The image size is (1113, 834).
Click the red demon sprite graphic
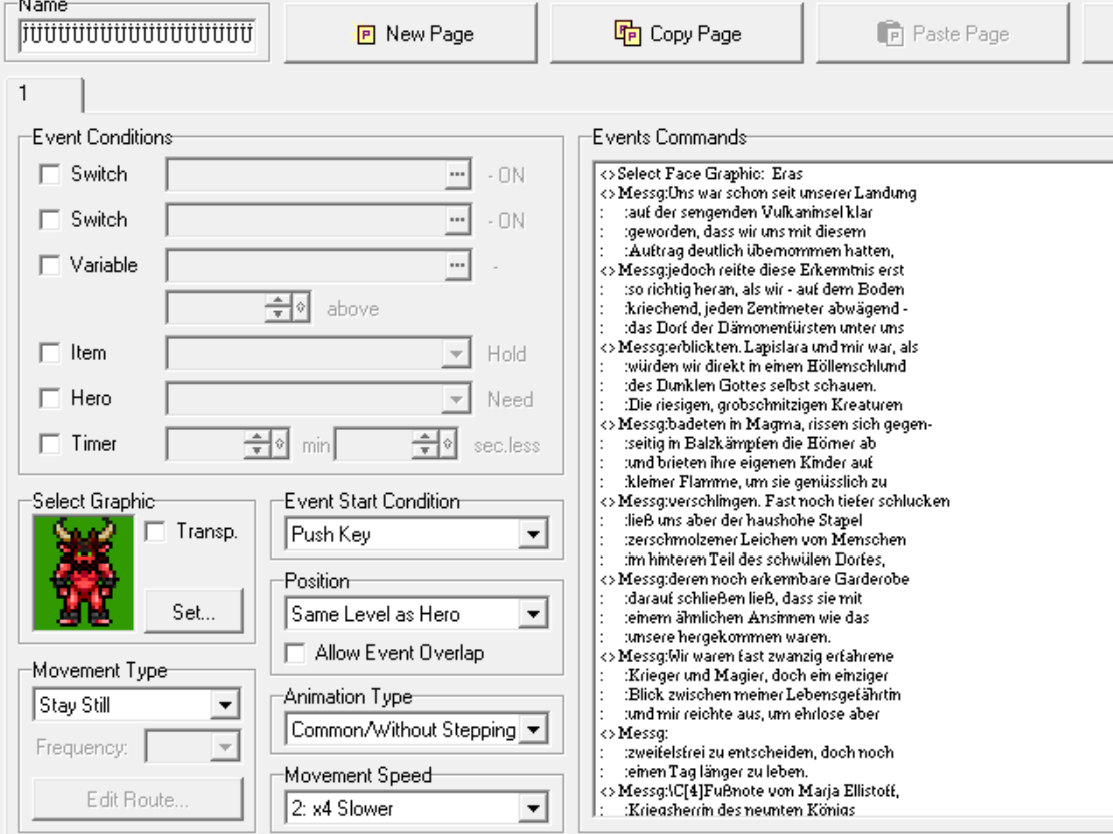84,572
